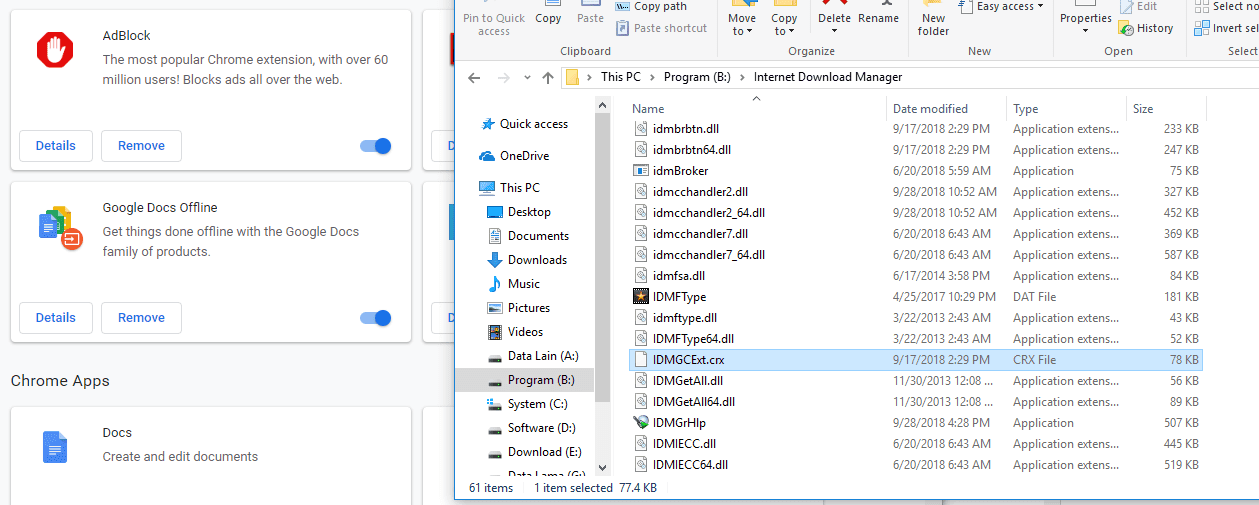Select idmfsa.dll file row

tap(915, 276)
